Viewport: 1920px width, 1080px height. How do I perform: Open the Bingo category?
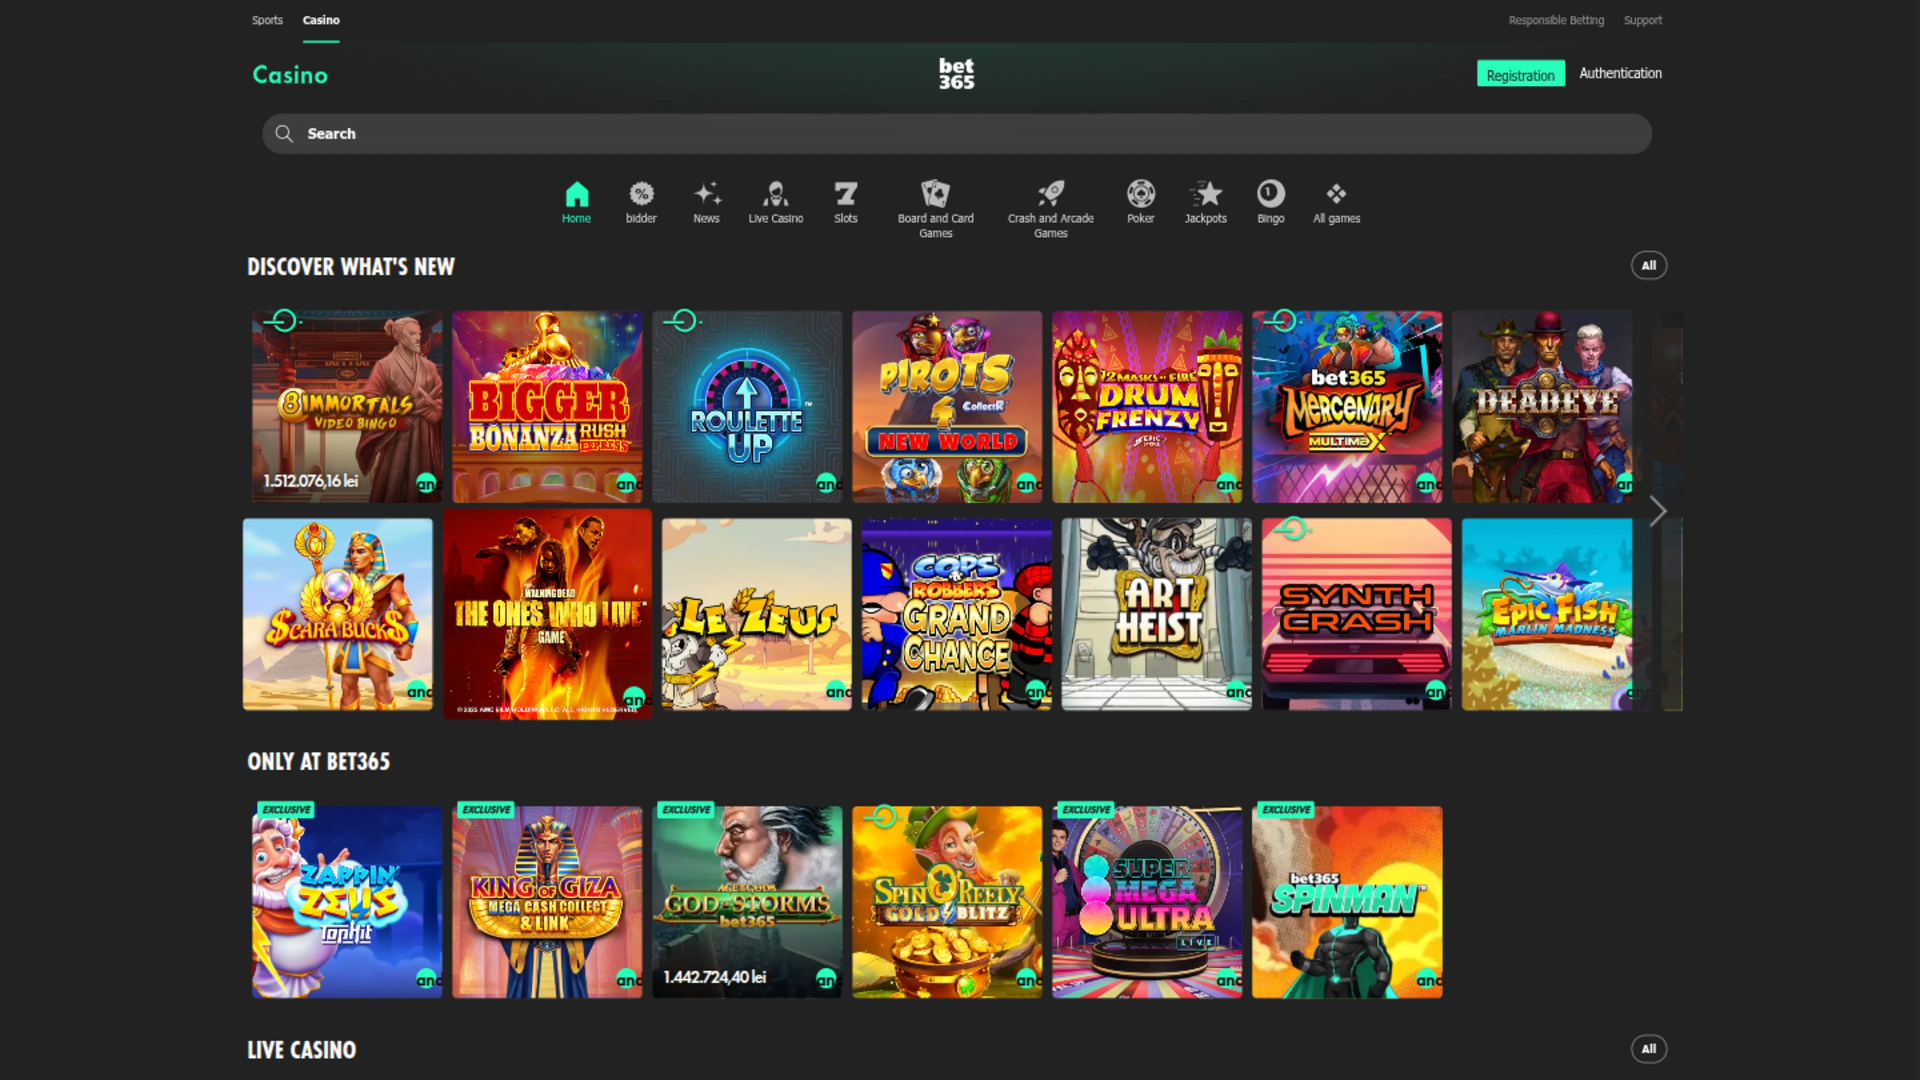click(x=1270, y=202)
